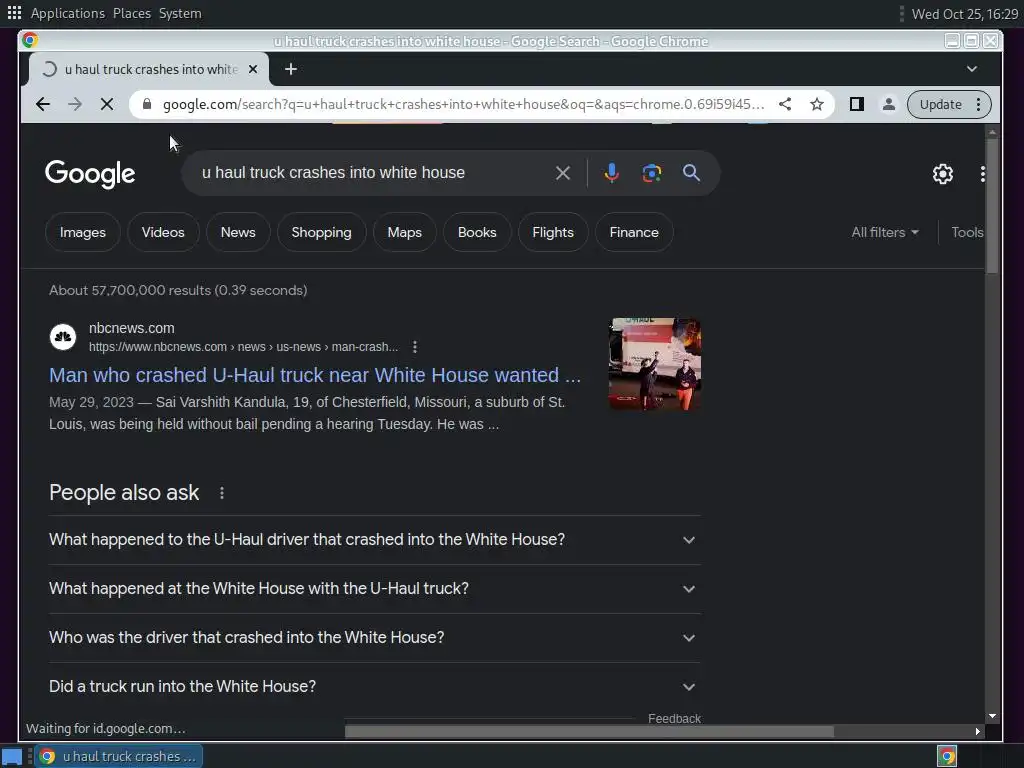The image size is (1024, 768).
Task: Open the Places menu in top panel
Action: point(132,13)
